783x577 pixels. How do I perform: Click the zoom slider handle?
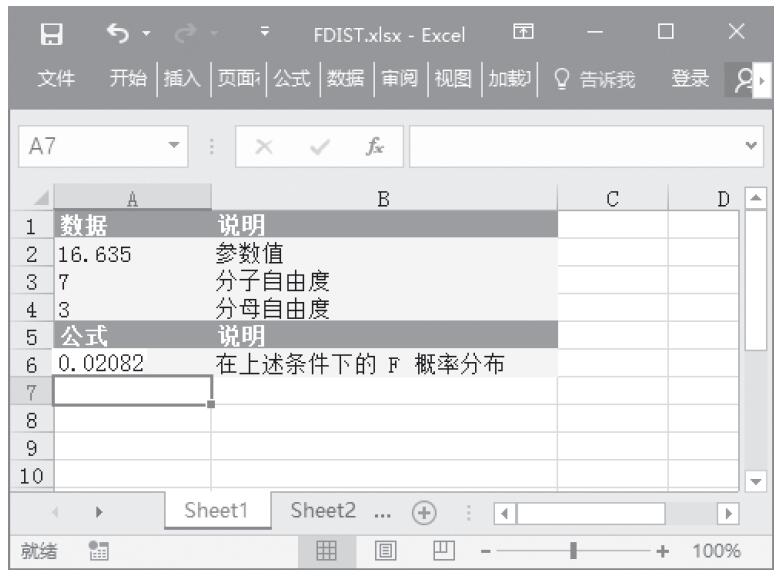pyautogui.click(x=573, y=551)
